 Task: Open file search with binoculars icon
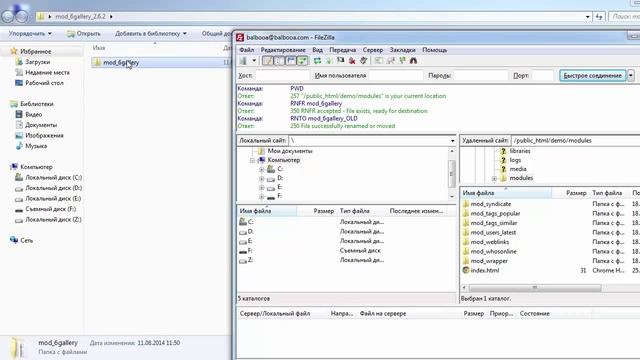pyautogui.click(x=413, y=61)
